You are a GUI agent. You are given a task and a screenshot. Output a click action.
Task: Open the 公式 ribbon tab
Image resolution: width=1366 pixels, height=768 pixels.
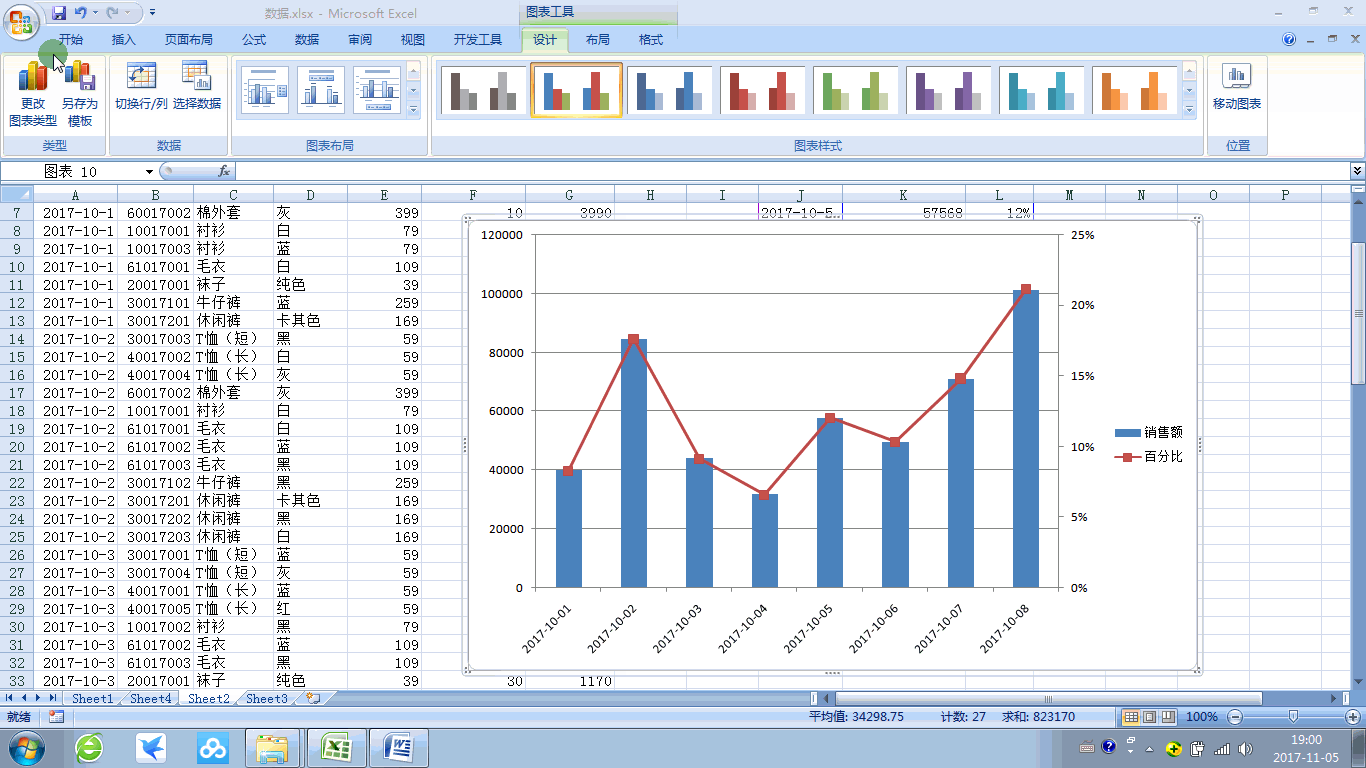coord(254,40)
